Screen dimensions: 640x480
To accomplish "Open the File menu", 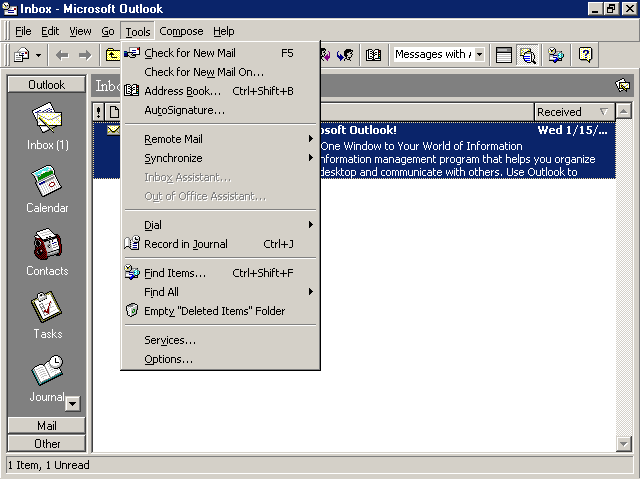I will 23,31.
